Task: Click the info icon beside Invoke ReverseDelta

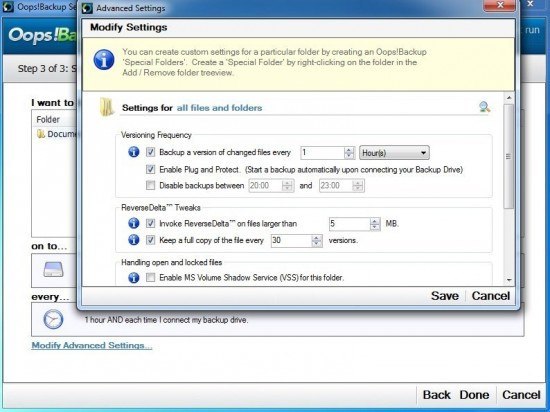Action: pyautogui.click(x=134, y=223)
